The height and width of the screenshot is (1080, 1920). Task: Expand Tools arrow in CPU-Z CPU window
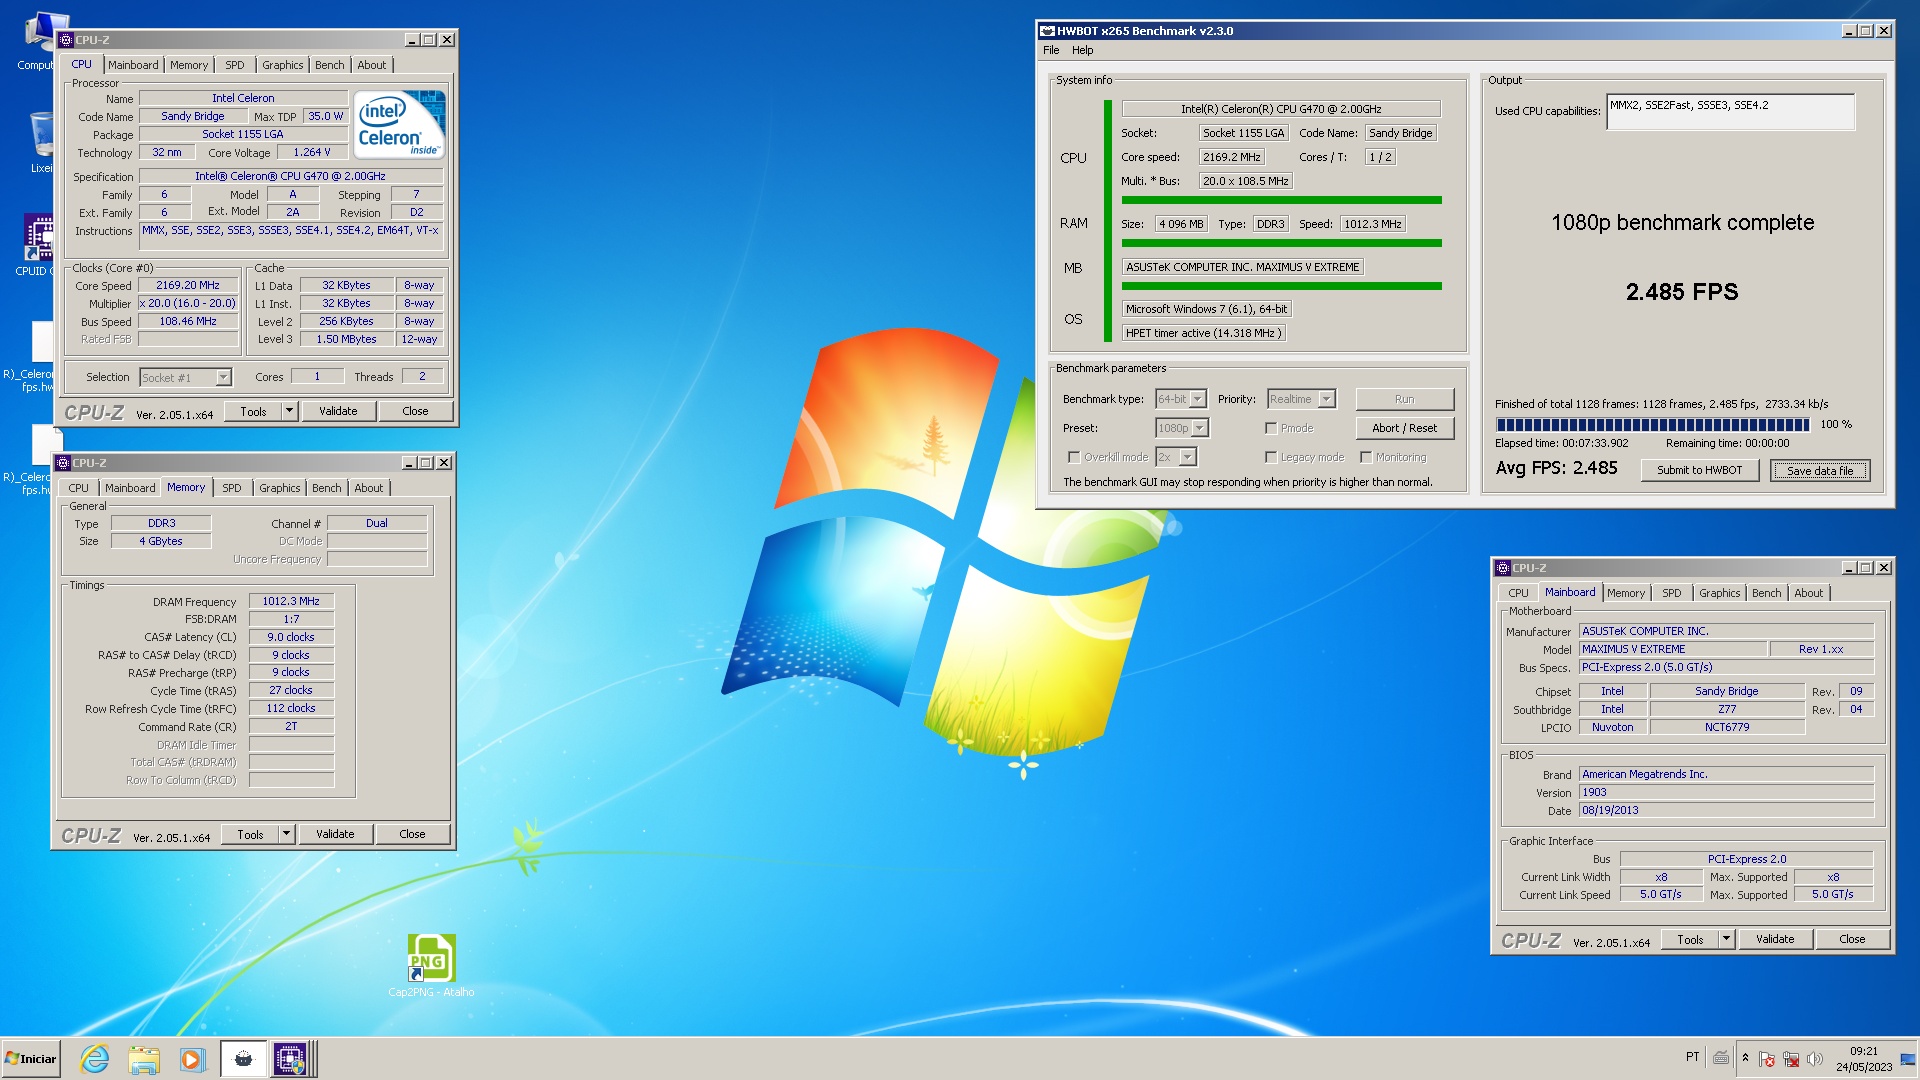289,411
